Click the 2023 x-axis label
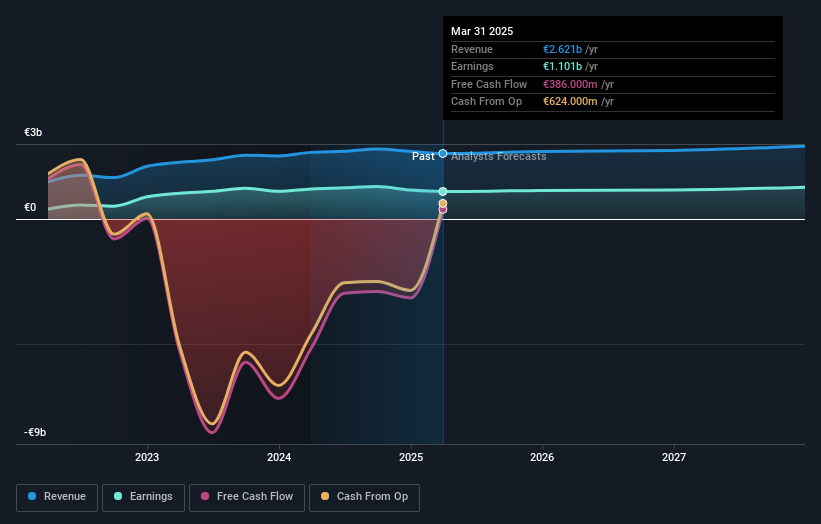Viewport: 821px width, 524px height. [x=147, y=457]
